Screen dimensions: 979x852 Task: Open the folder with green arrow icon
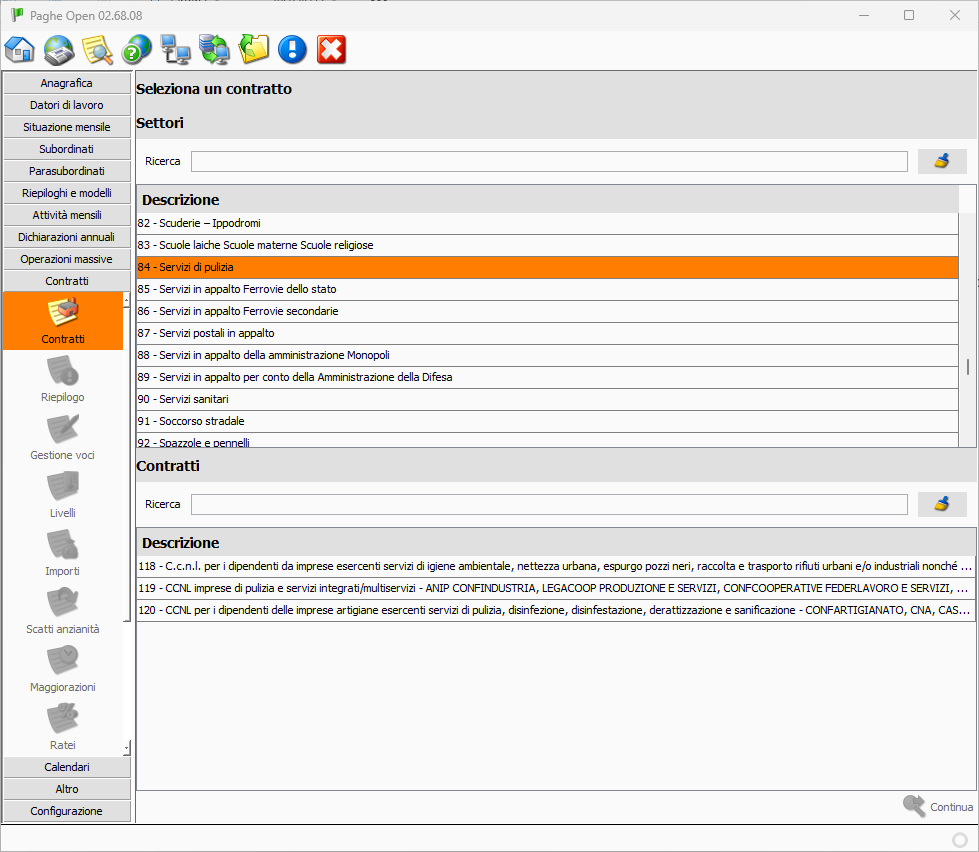coord(254,49)
